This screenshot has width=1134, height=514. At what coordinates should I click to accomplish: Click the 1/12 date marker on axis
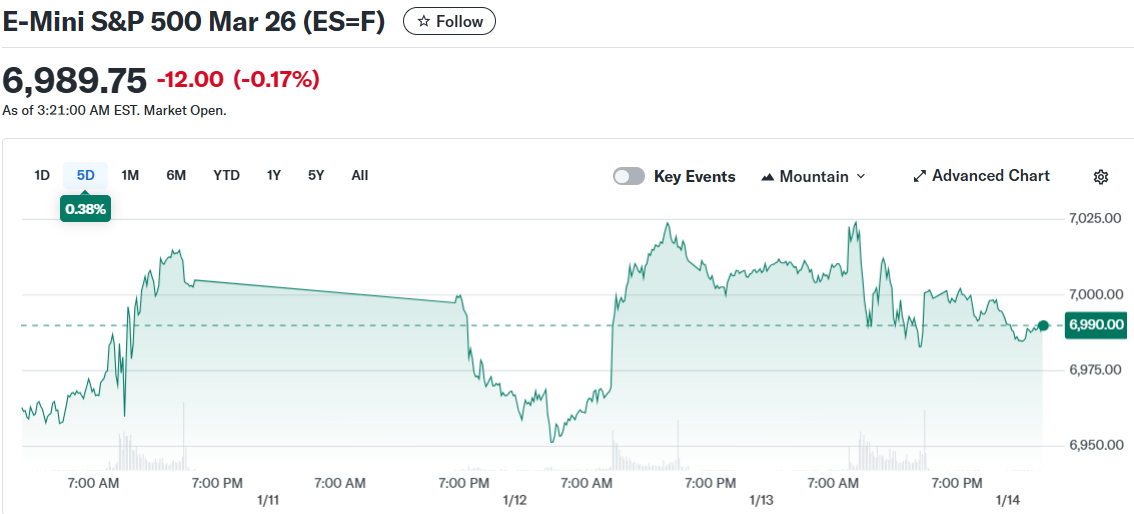pyautogui.click(x=514, y=499)
